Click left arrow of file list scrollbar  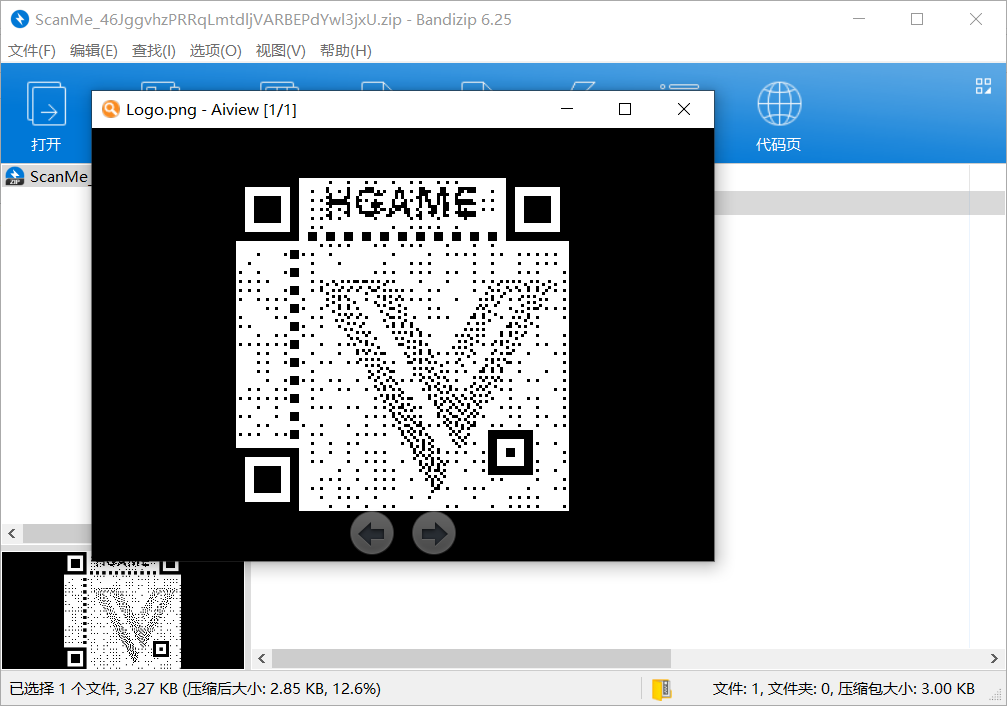[x=262, y=658]
